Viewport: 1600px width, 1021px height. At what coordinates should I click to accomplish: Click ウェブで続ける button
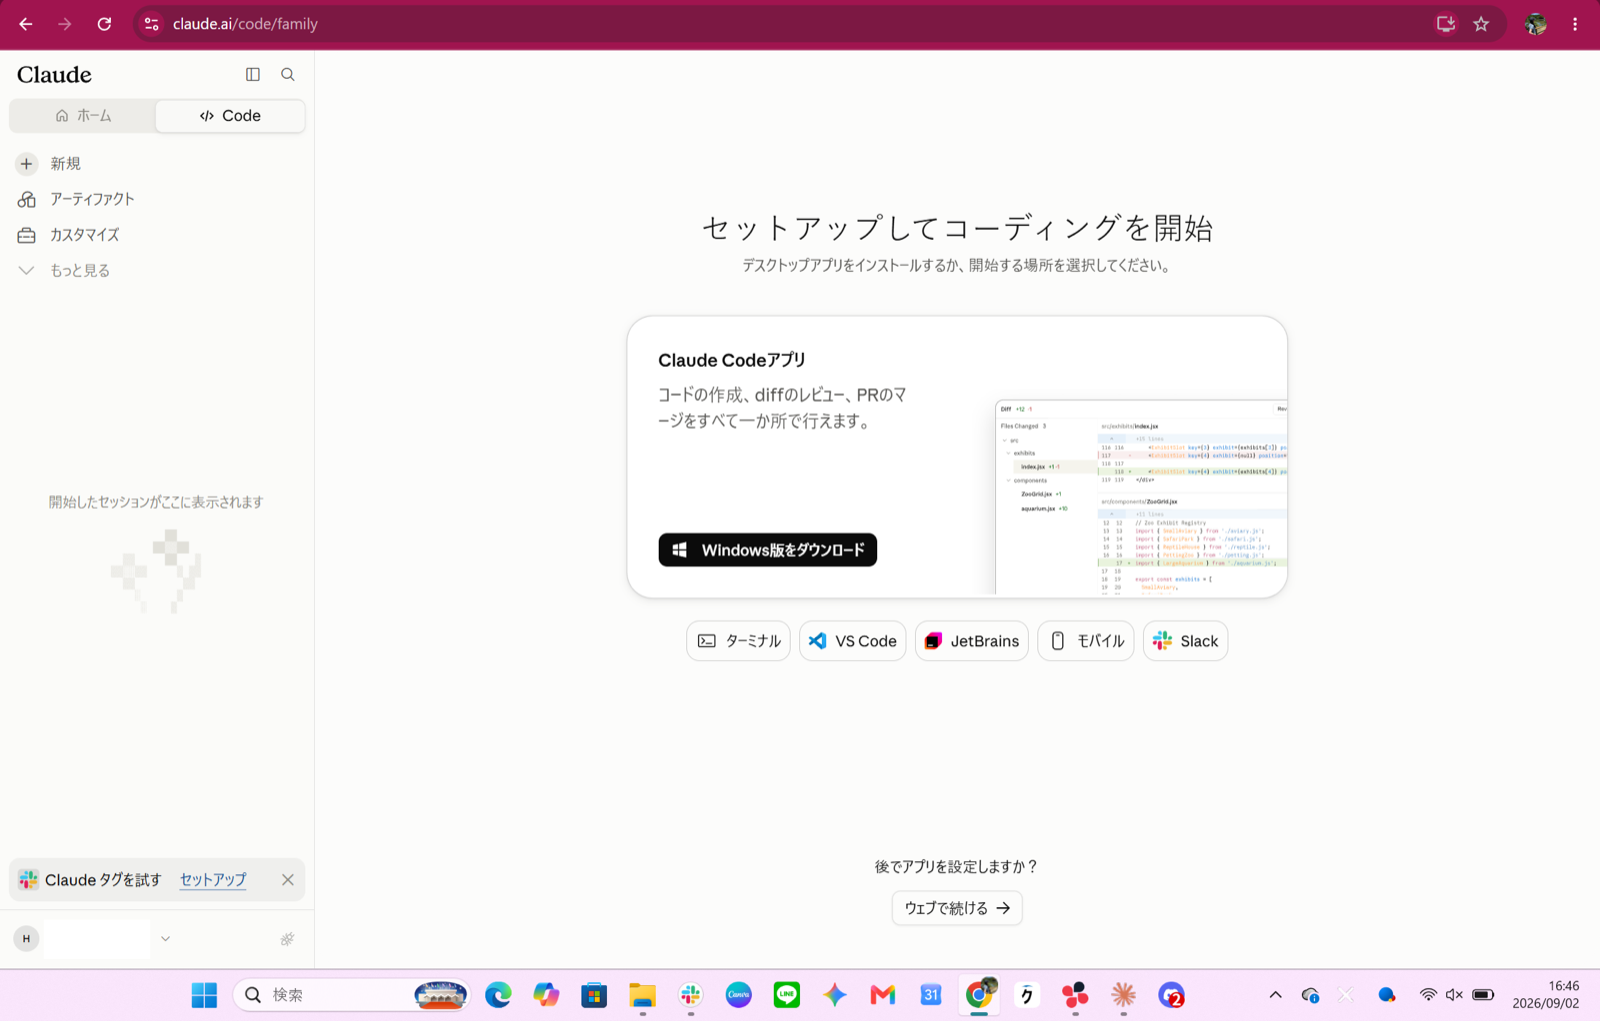(x=957, y=908)
